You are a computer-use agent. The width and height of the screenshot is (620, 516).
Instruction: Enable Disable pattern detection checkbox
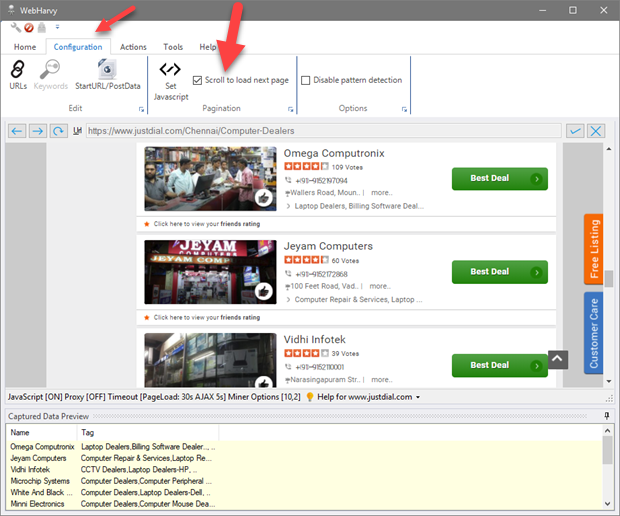pos(306,80)
